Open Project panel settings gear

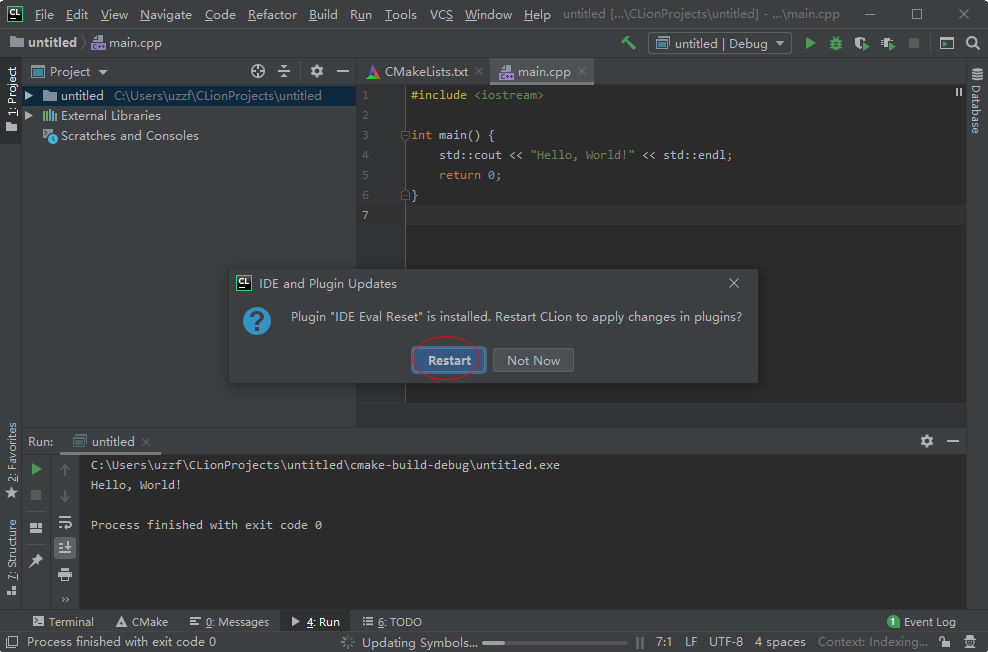pyautogui.click(x=317, y=71)
